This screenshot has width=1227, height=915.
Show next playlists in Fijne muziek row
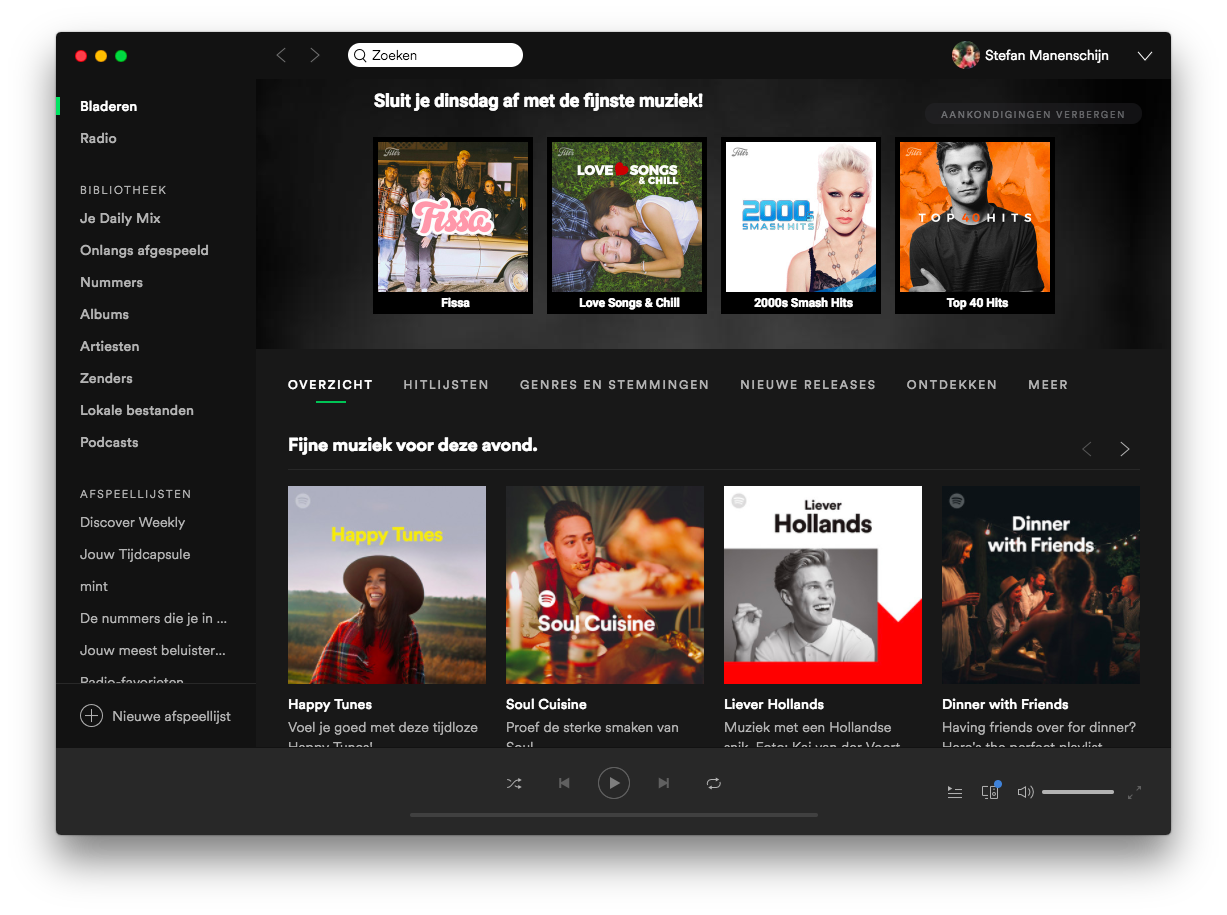(x=1125, y=449)
